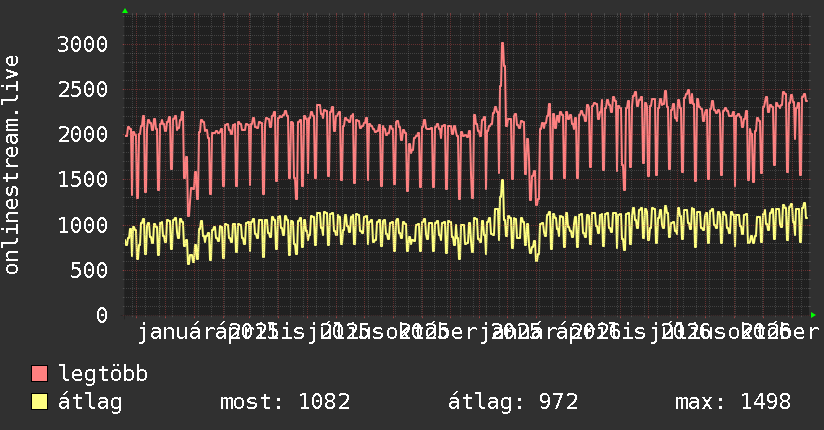Click the 1500 y-axis tick label

pos(83,180)
